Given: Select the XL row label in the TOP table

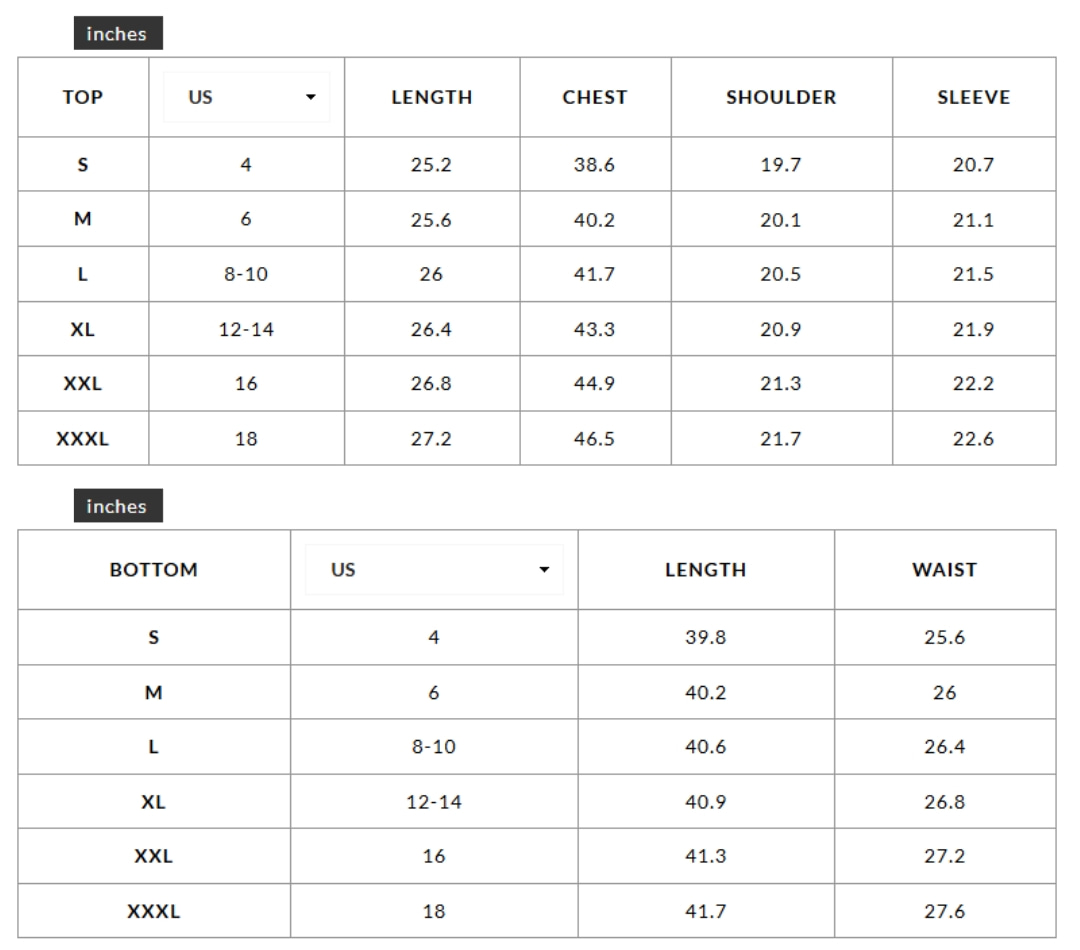Looking at the screenshot, I should [83, 329].
